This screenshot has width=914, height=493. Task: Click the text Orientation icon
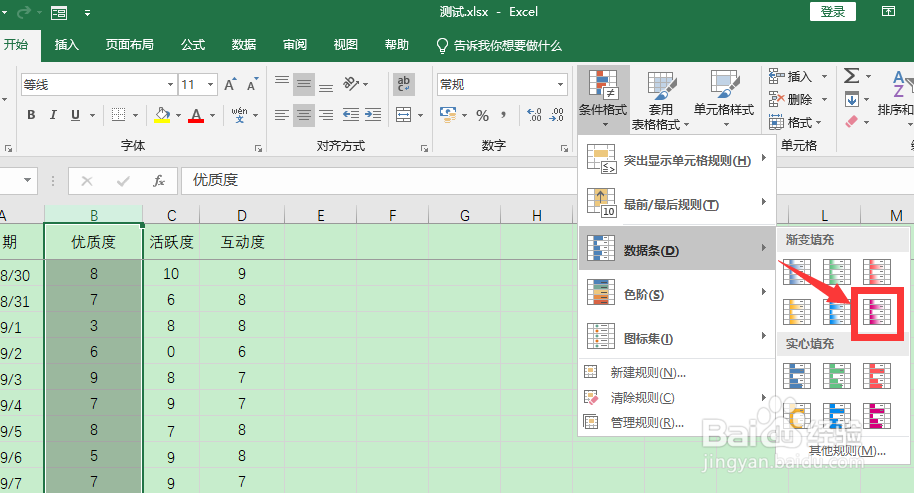pyautogui.click(x=351, y=84)
